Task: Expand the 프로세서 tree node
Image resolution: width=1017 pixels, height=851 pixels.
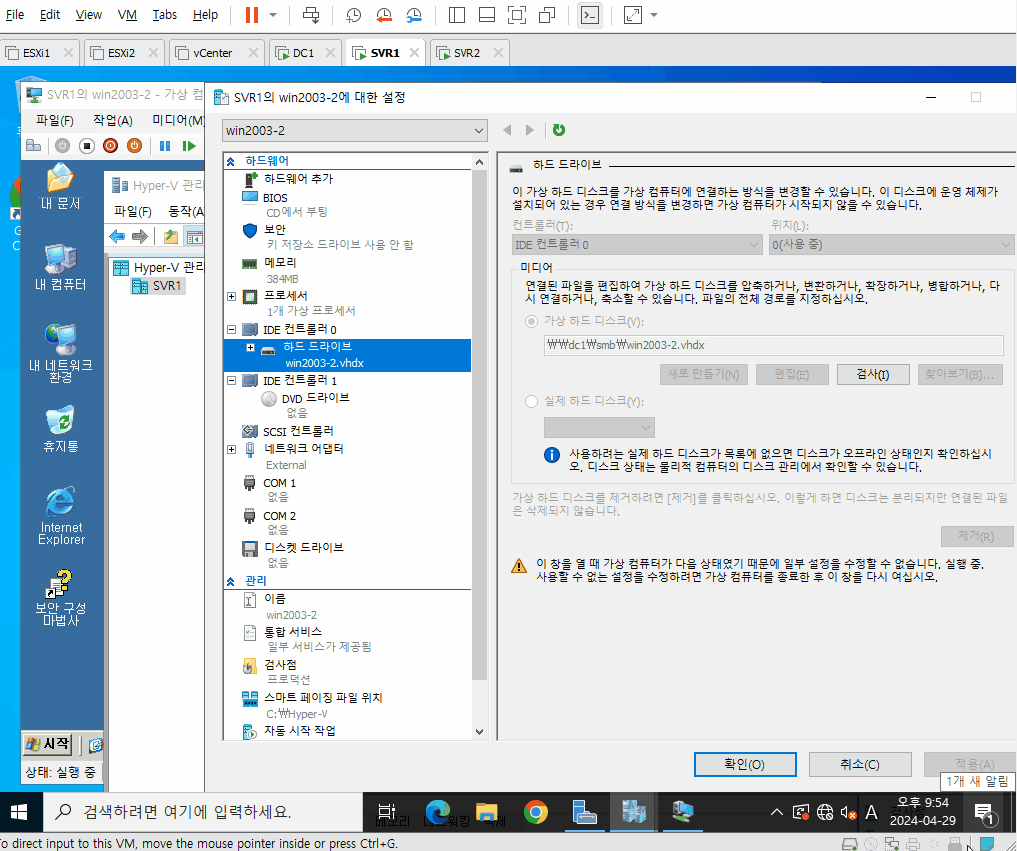Action: (232, 296)
